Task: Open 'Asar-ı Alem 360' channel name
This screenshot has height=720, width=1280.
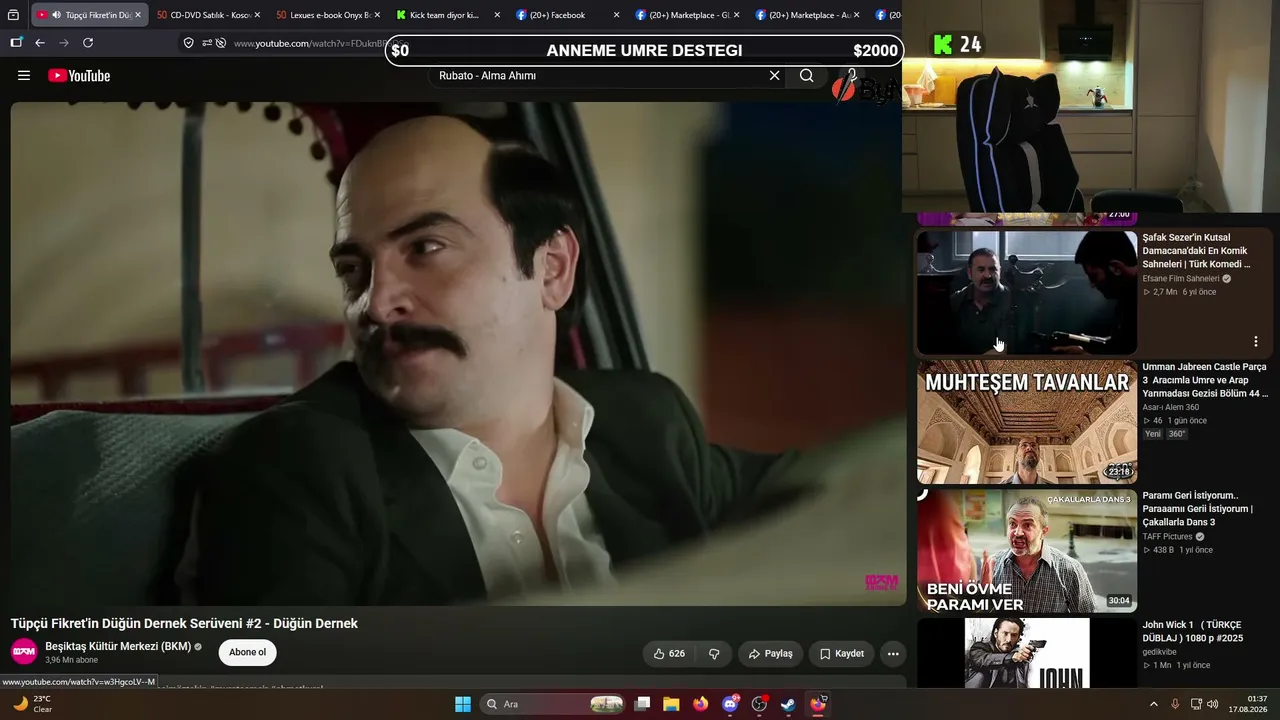Action: (x=1171, y=407)
